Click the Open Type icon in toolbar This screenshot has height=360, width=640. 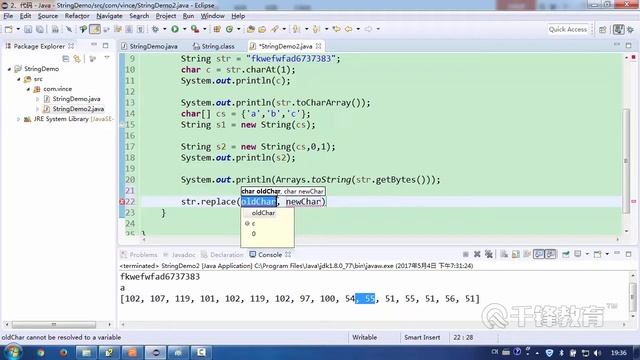[251, 29]
